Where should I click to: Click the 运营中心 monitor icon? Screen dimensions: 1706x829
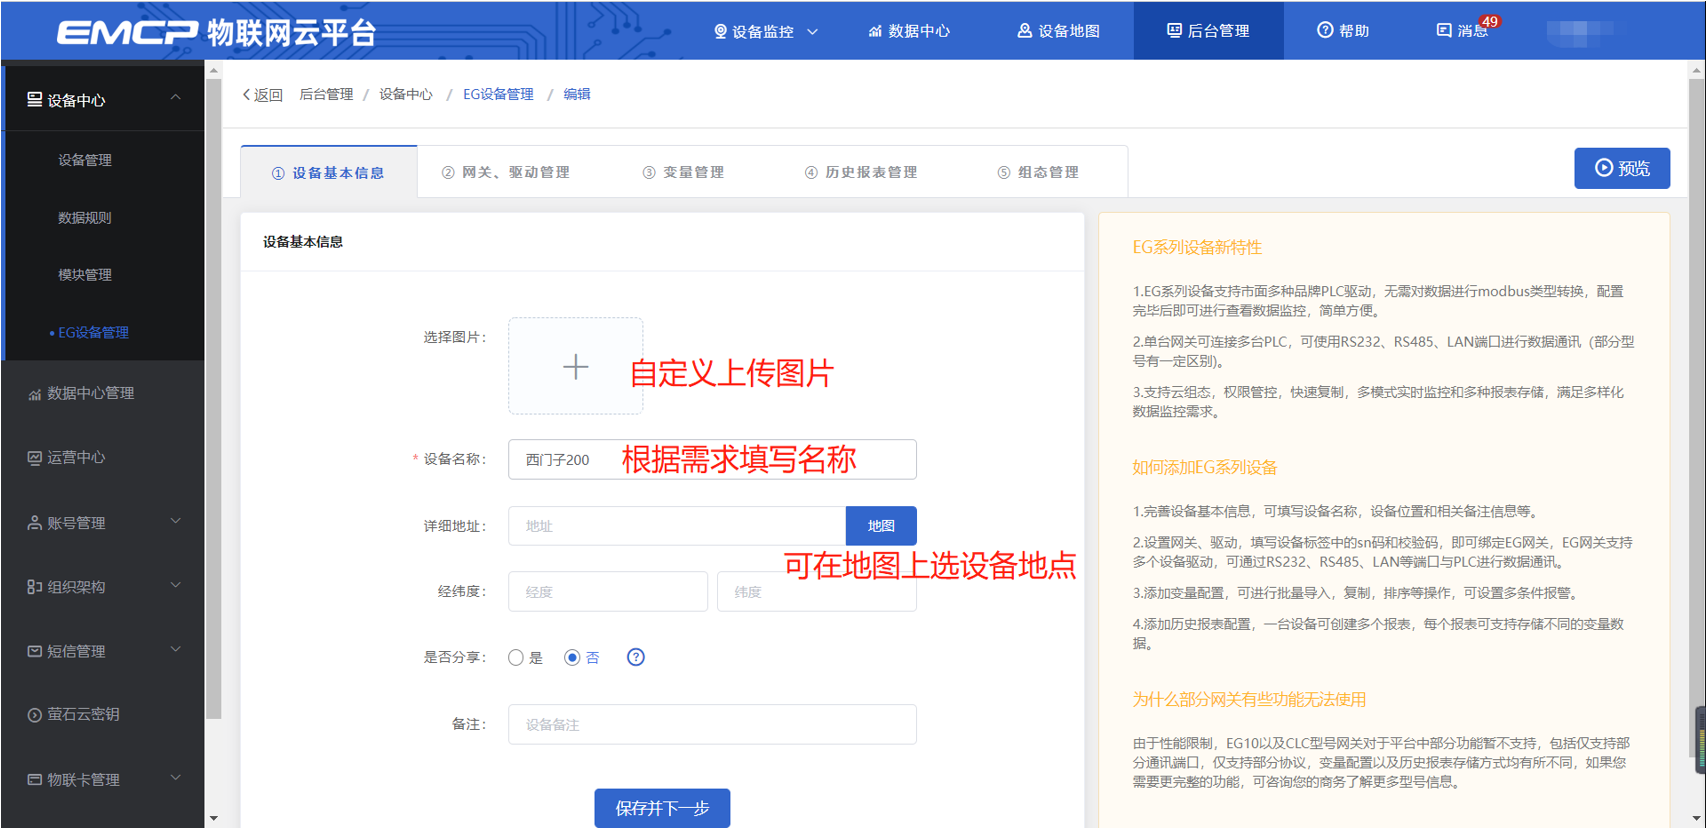[34, 458]
